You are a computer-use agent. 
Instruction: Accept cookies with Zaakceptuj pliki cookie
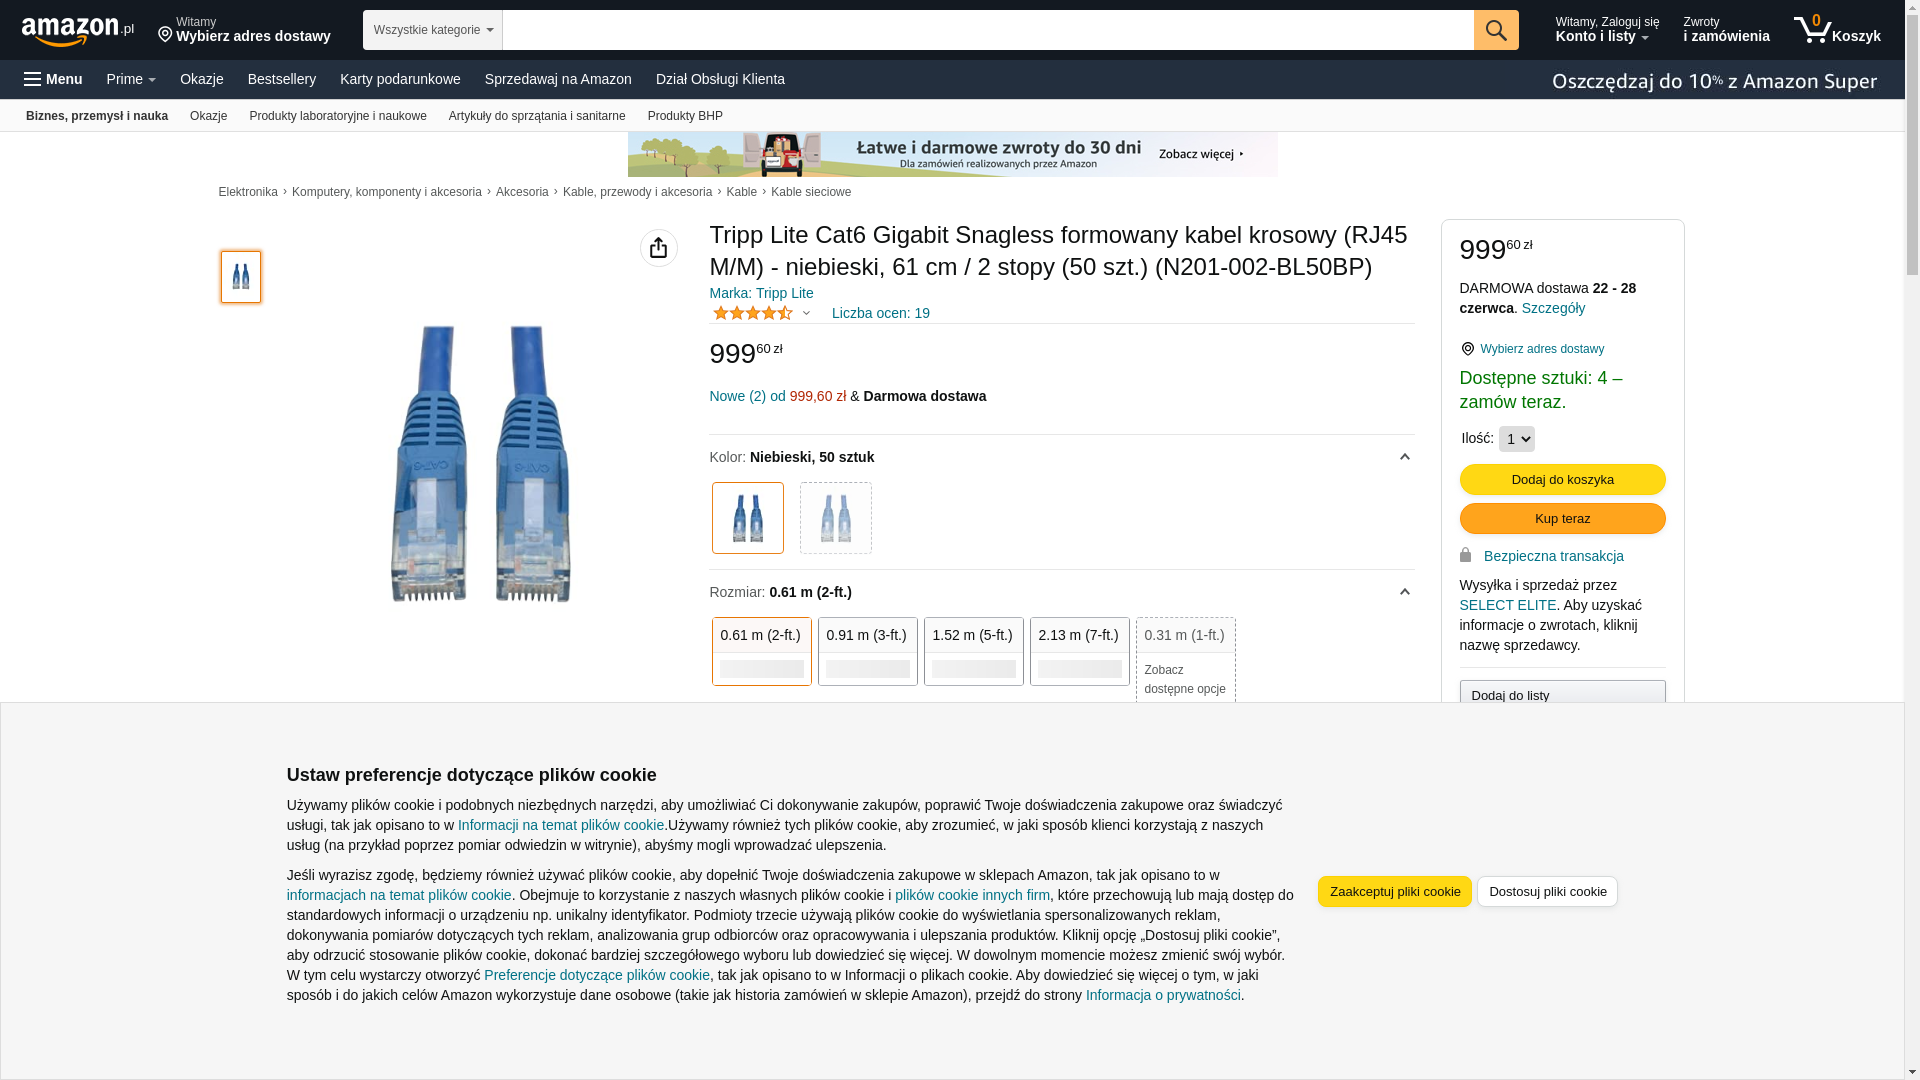1394,891
